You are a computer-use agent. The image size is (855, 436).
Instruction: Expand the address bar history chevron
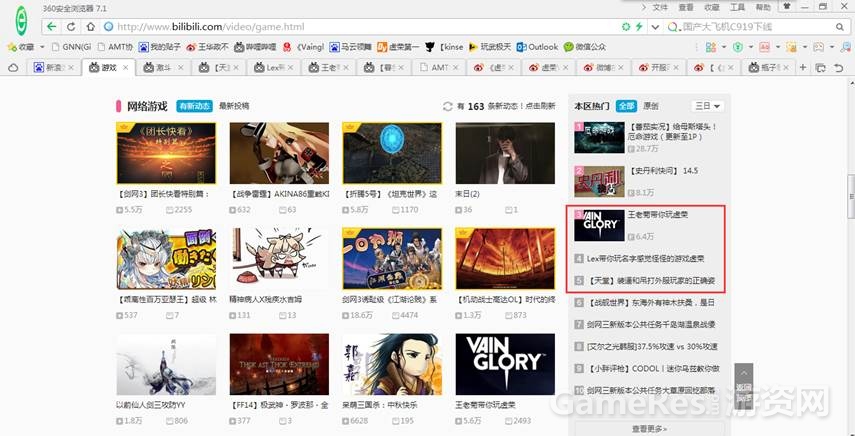[x=656, y=27]
